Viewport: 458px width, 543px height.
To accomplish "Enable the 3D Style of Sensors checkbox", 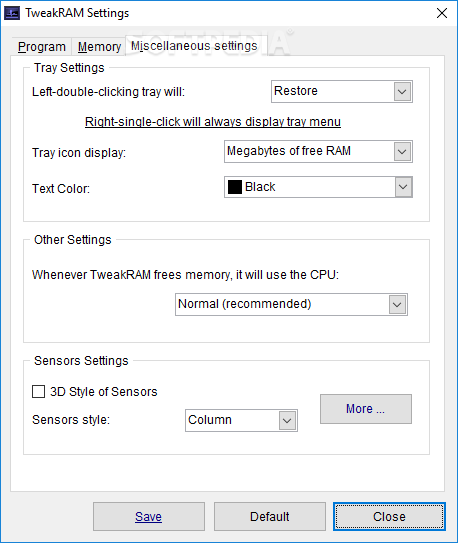I will coord(38,392).
